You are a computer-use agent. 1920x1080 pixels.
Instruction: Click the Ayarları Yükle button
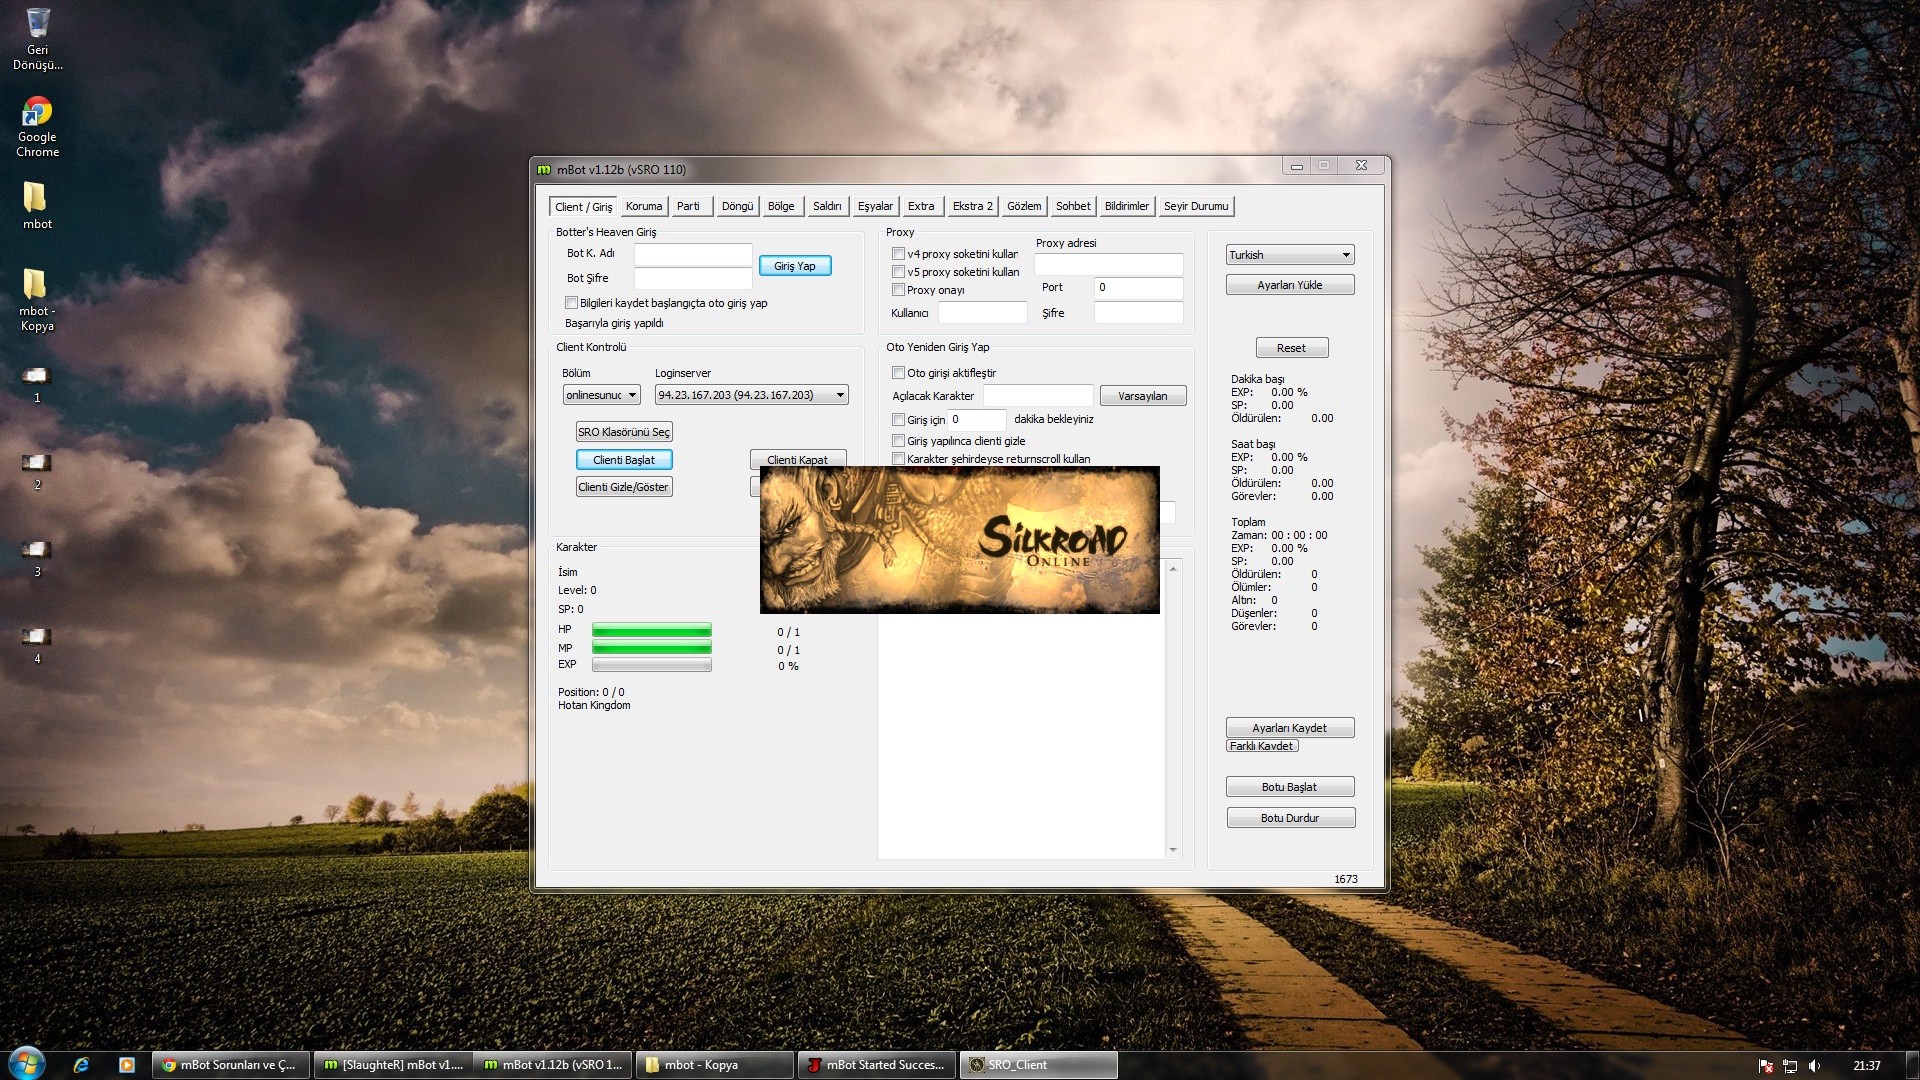click(1290, 285)
